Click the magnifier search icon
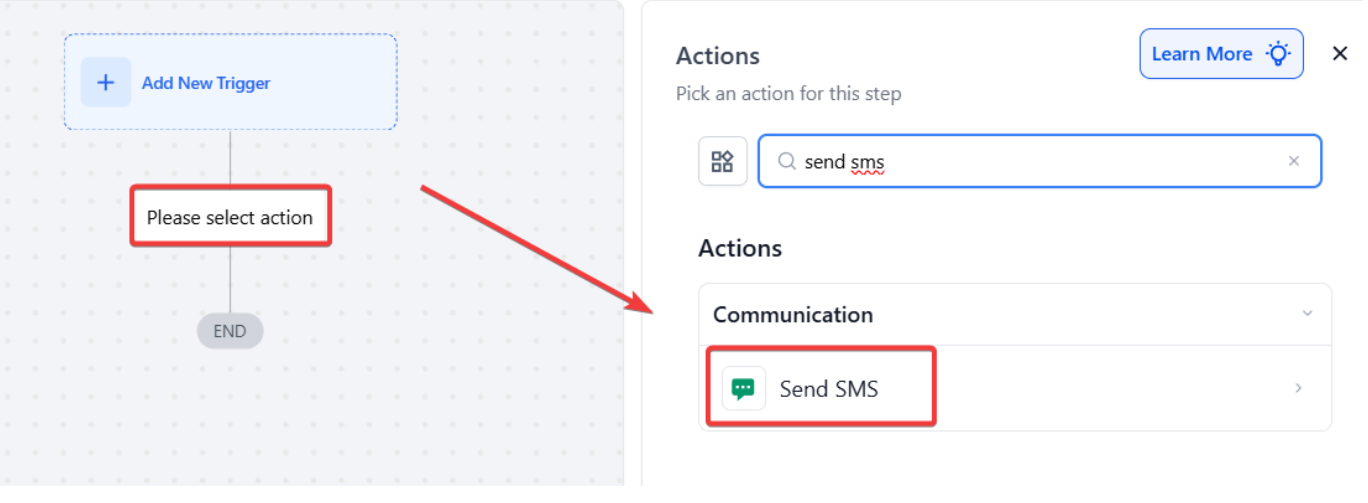The image size is (1368, 503). [787, 161]
